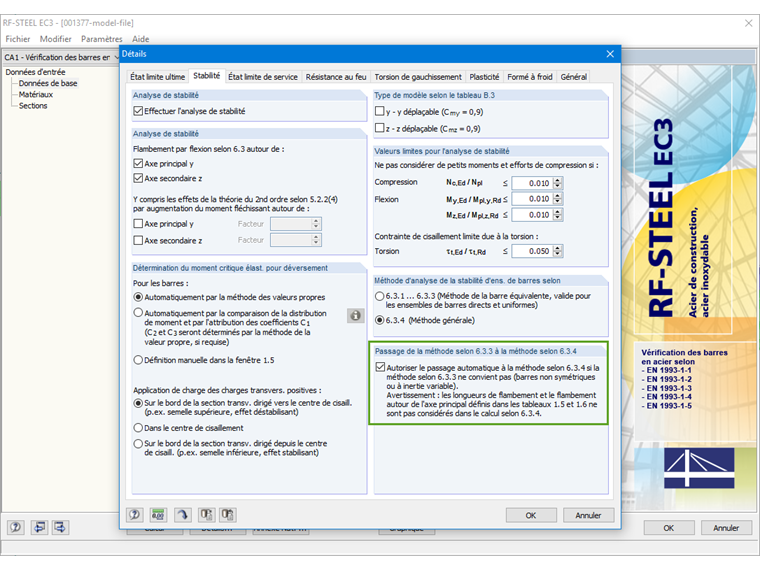Switch to État limite de service tab
Screen dimensions: 760x570
click(x=263, y=77)
